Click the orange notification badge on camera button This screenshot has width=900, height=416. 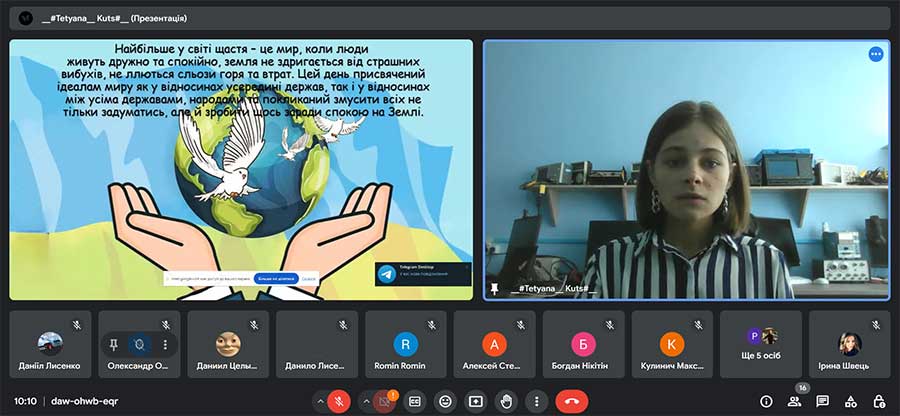click(393, 395)
